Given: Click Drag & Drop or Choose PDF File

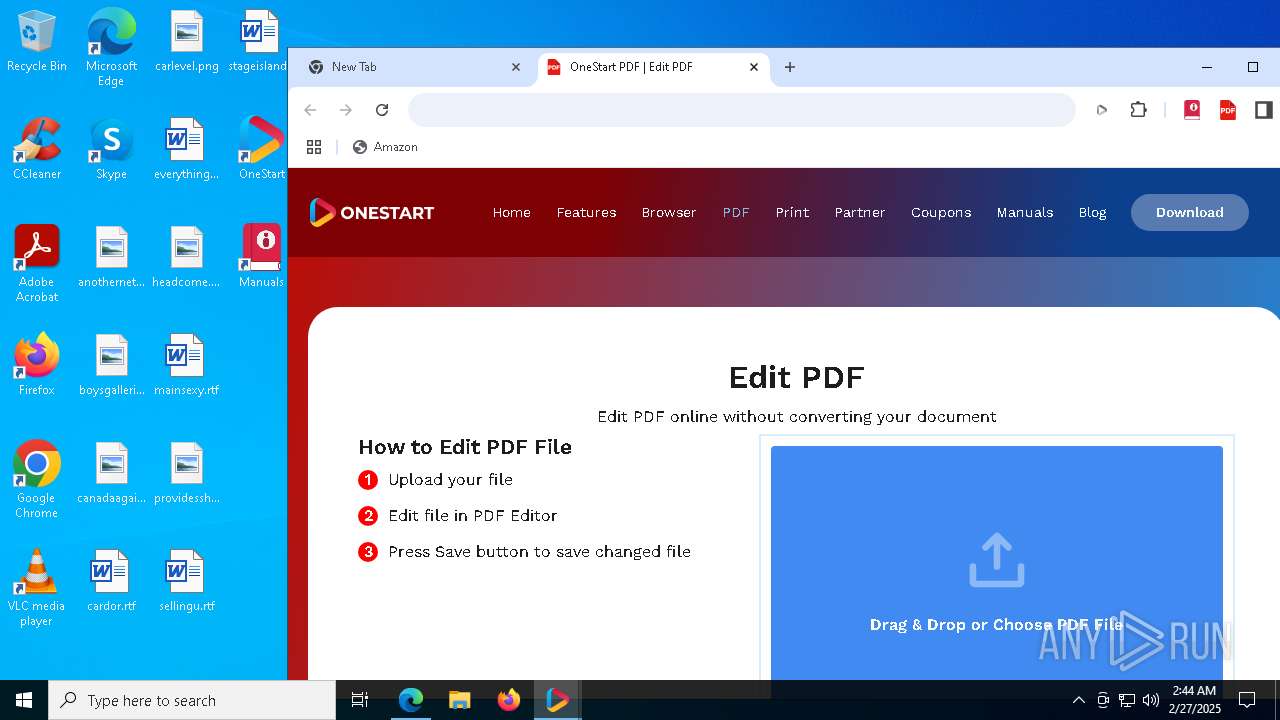Looking at the screenshot, I should click(x=997, y=625).
